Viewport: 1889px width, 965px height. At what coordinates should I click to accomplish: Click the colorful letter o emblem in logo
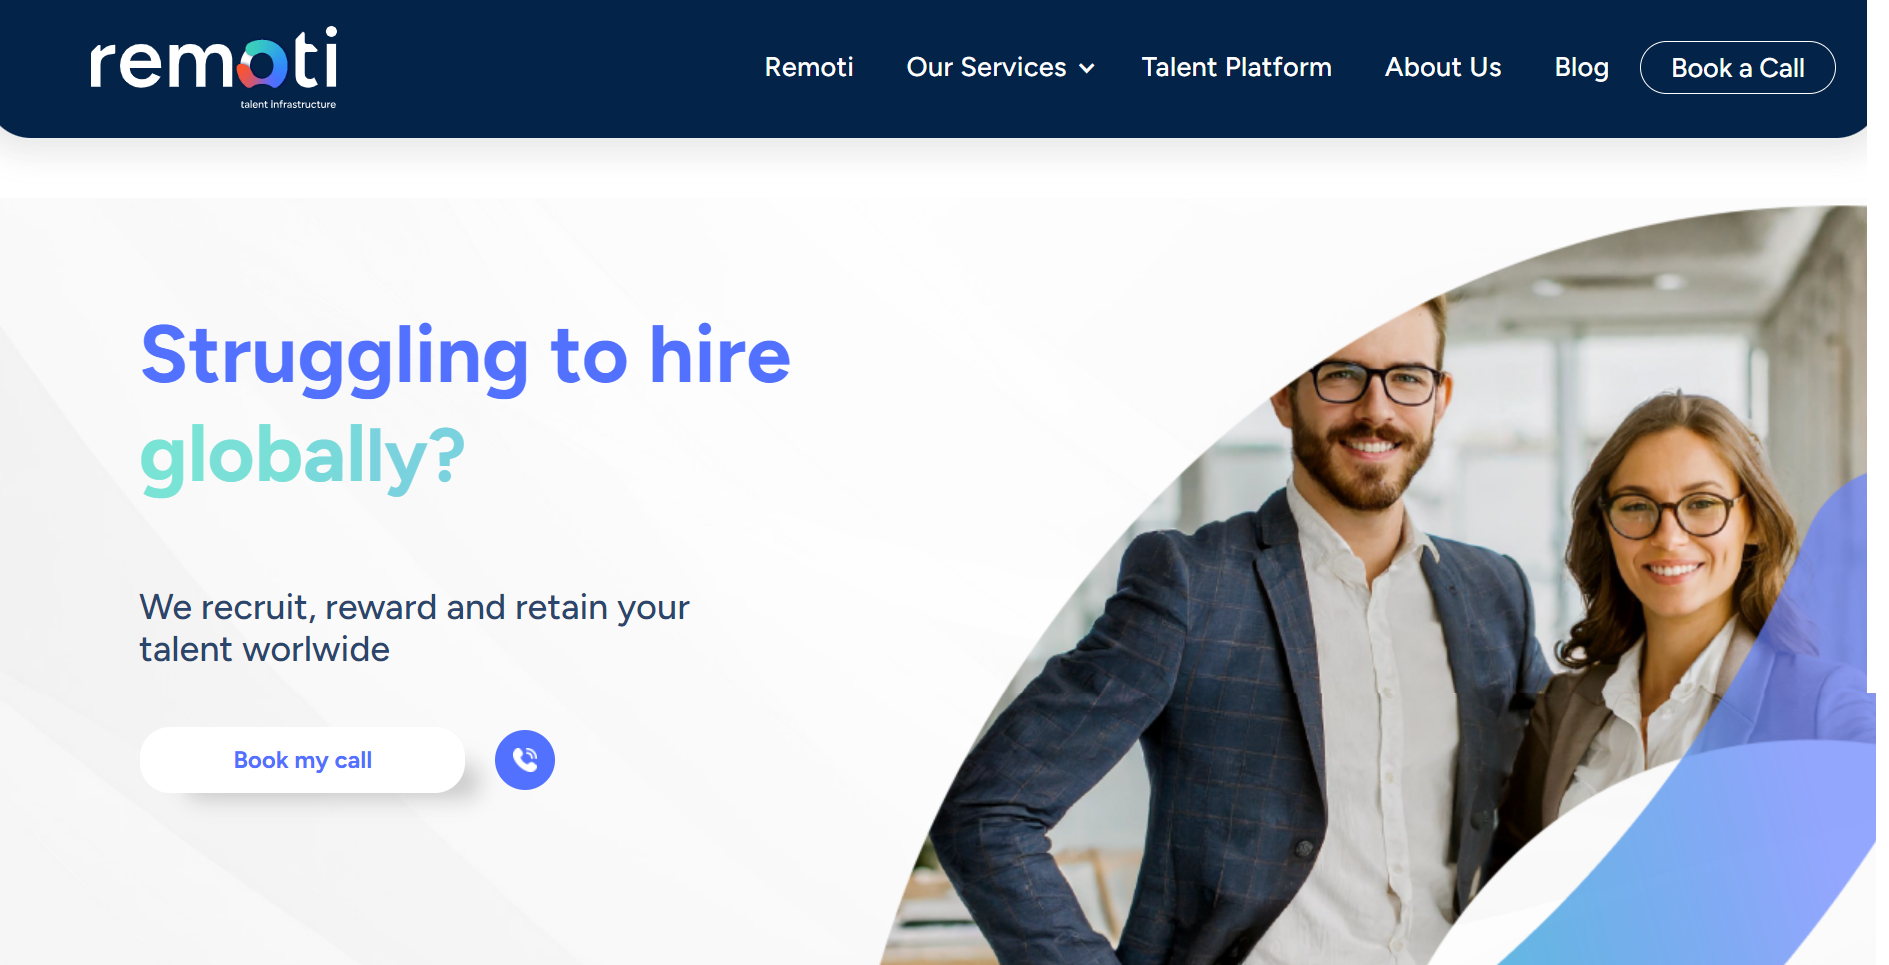click(261, 65)
